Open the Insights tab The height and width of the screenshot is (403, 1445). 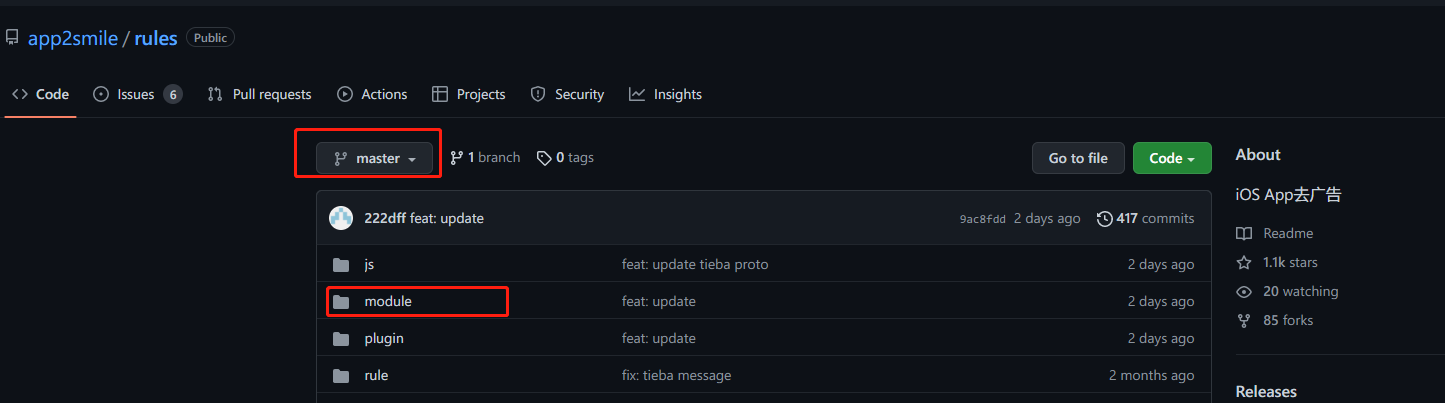coord(665,94)
